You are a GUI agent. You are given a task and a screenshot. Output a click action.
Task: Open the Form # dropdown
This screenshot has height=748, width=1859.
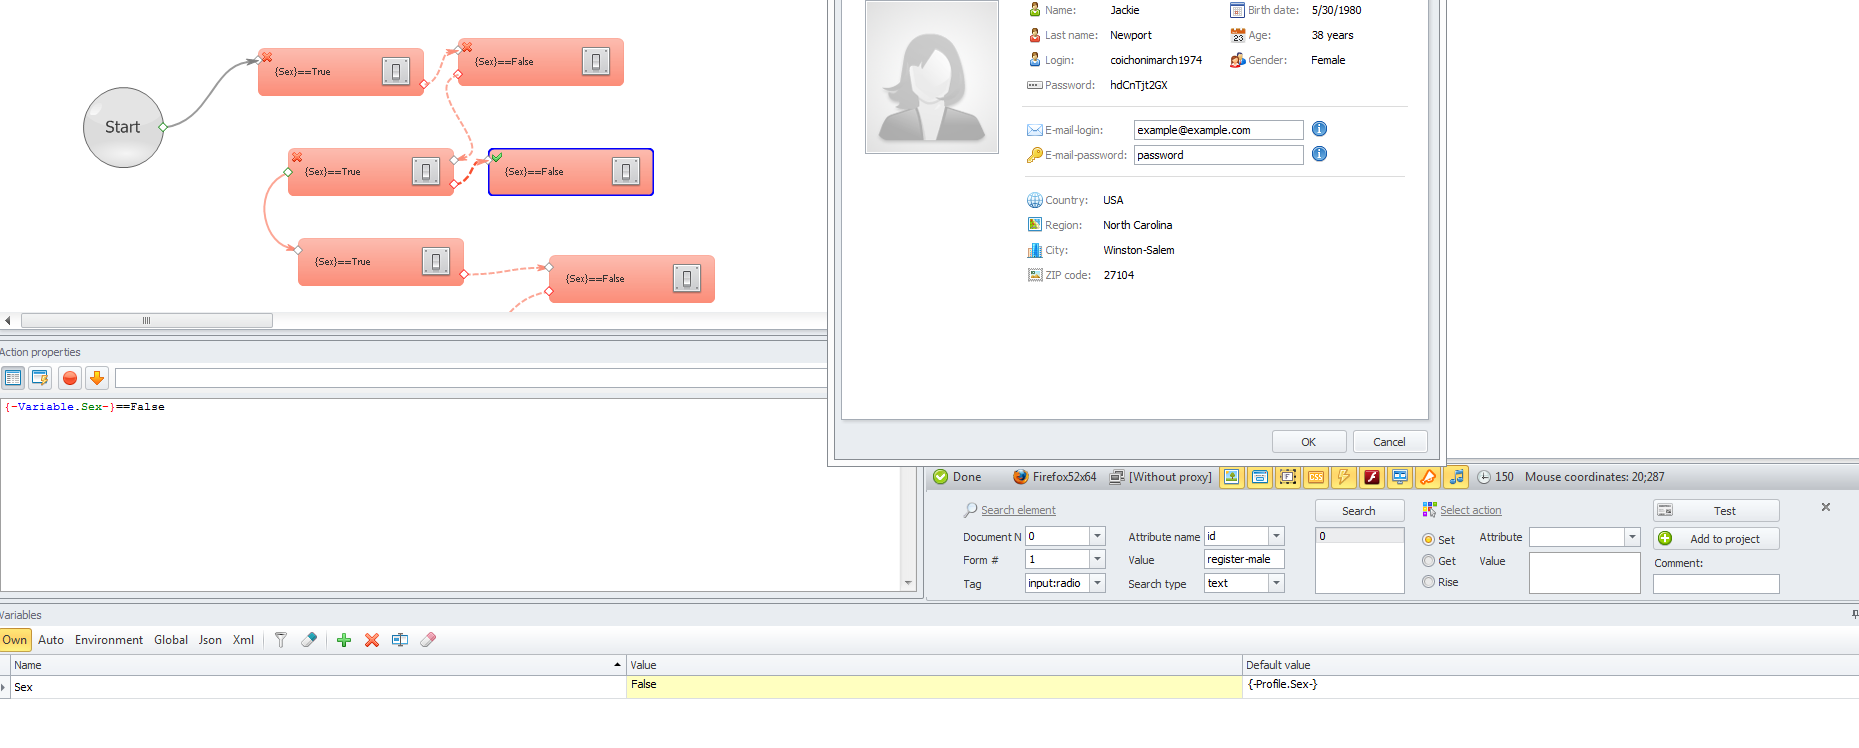1097,559
